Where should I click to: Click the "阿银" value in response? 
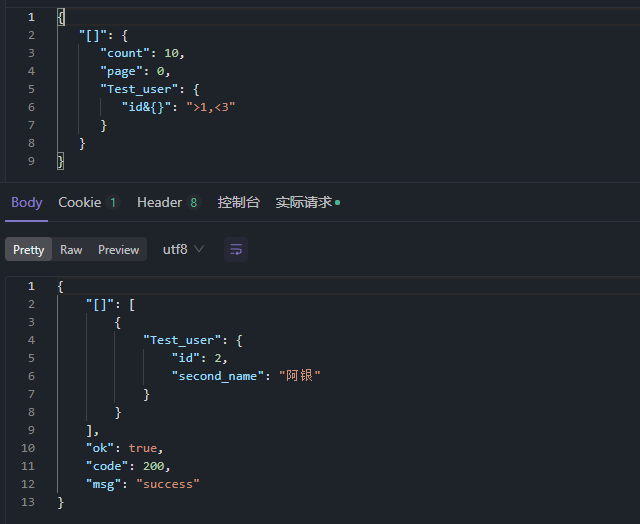click(300, 376)
